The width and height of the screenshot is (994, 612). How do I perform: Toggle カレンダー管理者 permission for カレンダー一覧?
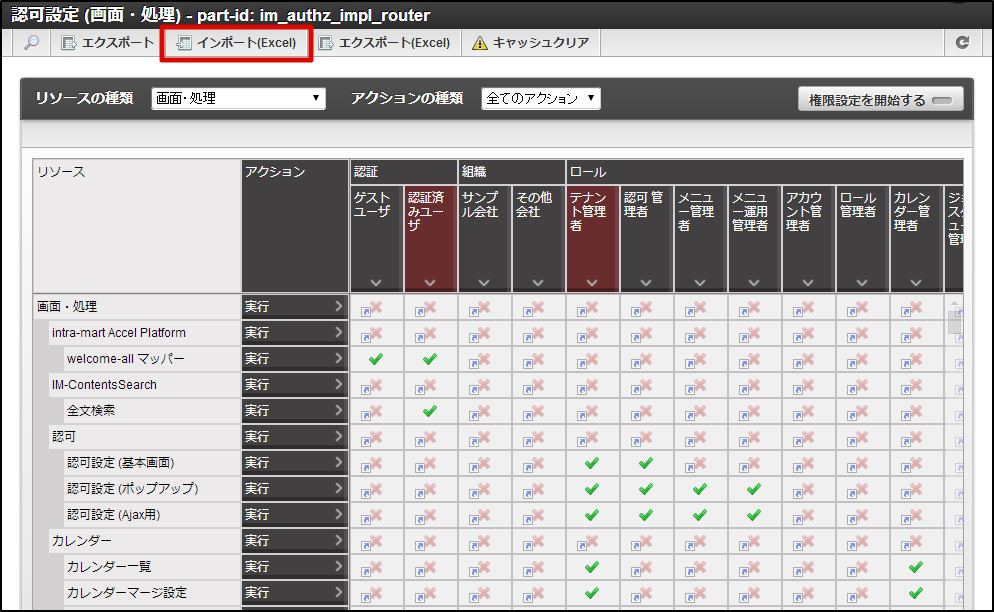(x=916, y=566)
